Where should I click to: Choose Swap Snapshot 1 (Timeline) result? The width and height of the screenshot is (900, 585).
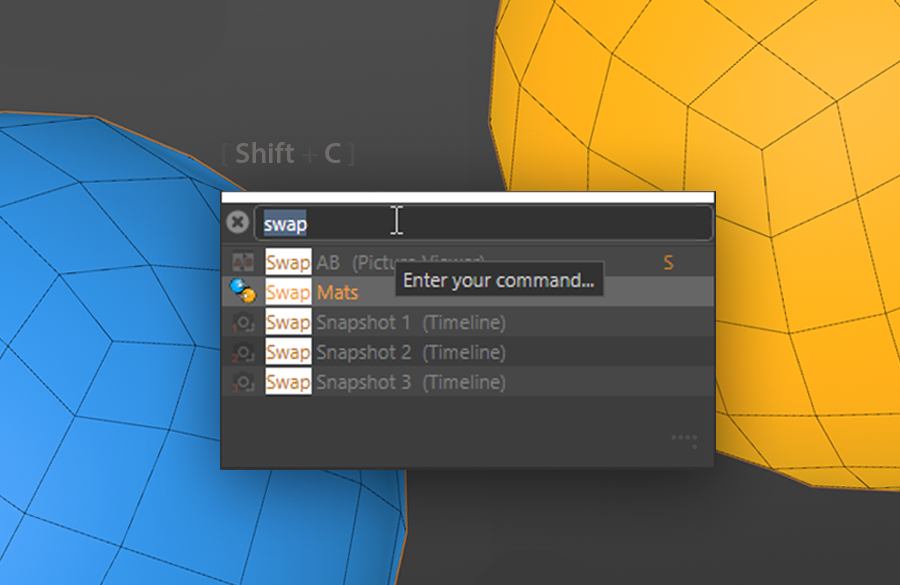coord(468,322)
